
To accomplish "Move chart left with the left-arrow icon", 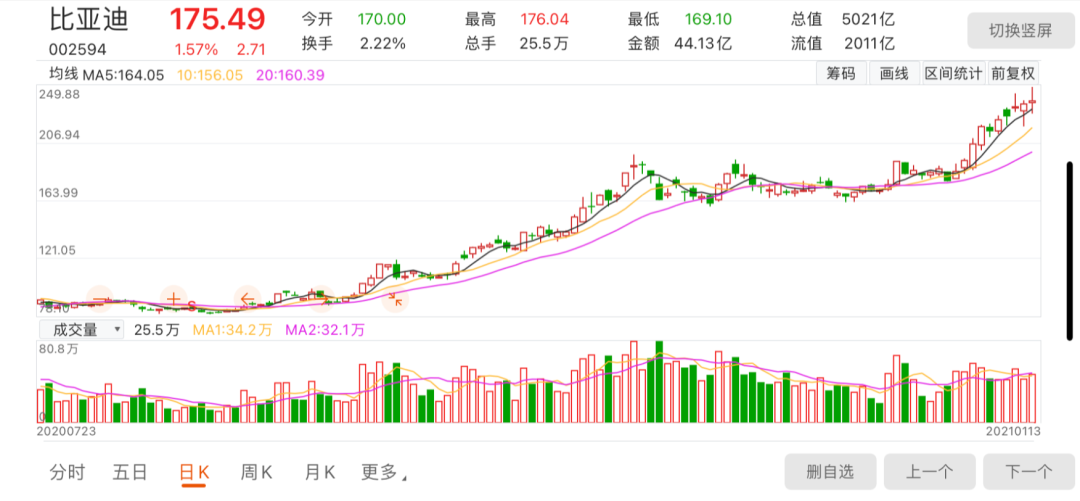I will pos(247,299).
